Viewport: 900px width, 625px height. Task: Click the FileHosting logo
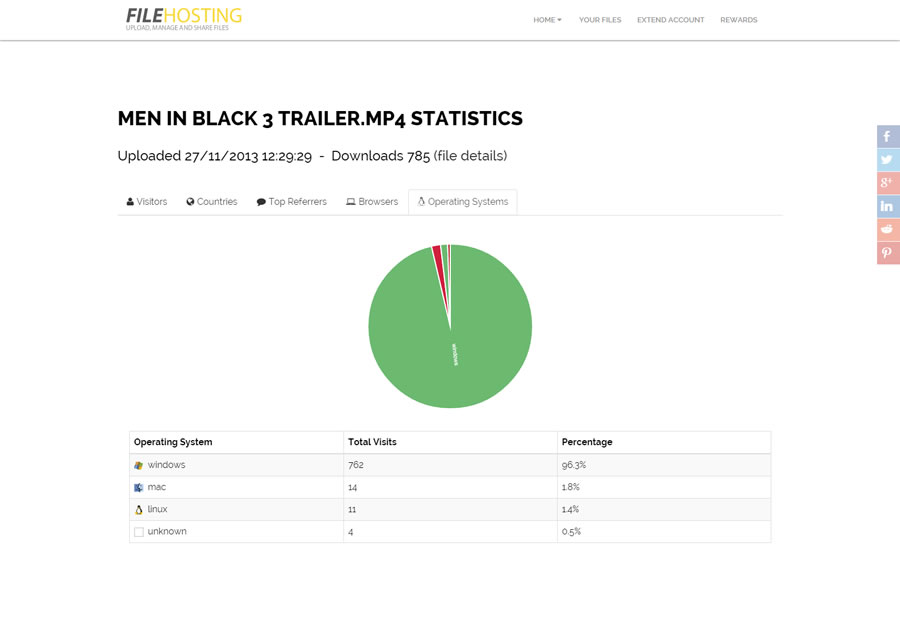coord(184,18)
